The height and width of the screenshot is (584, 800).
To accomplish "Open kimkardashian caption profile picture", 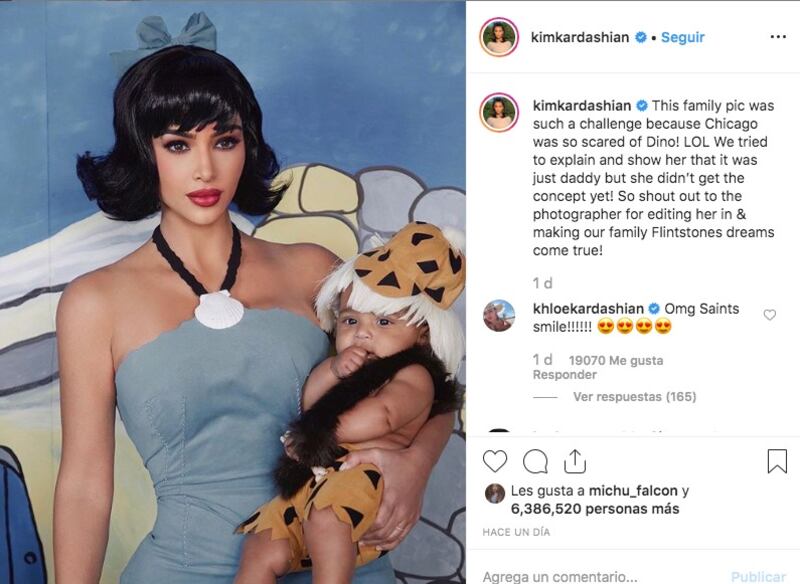I will tap(499, 112).
